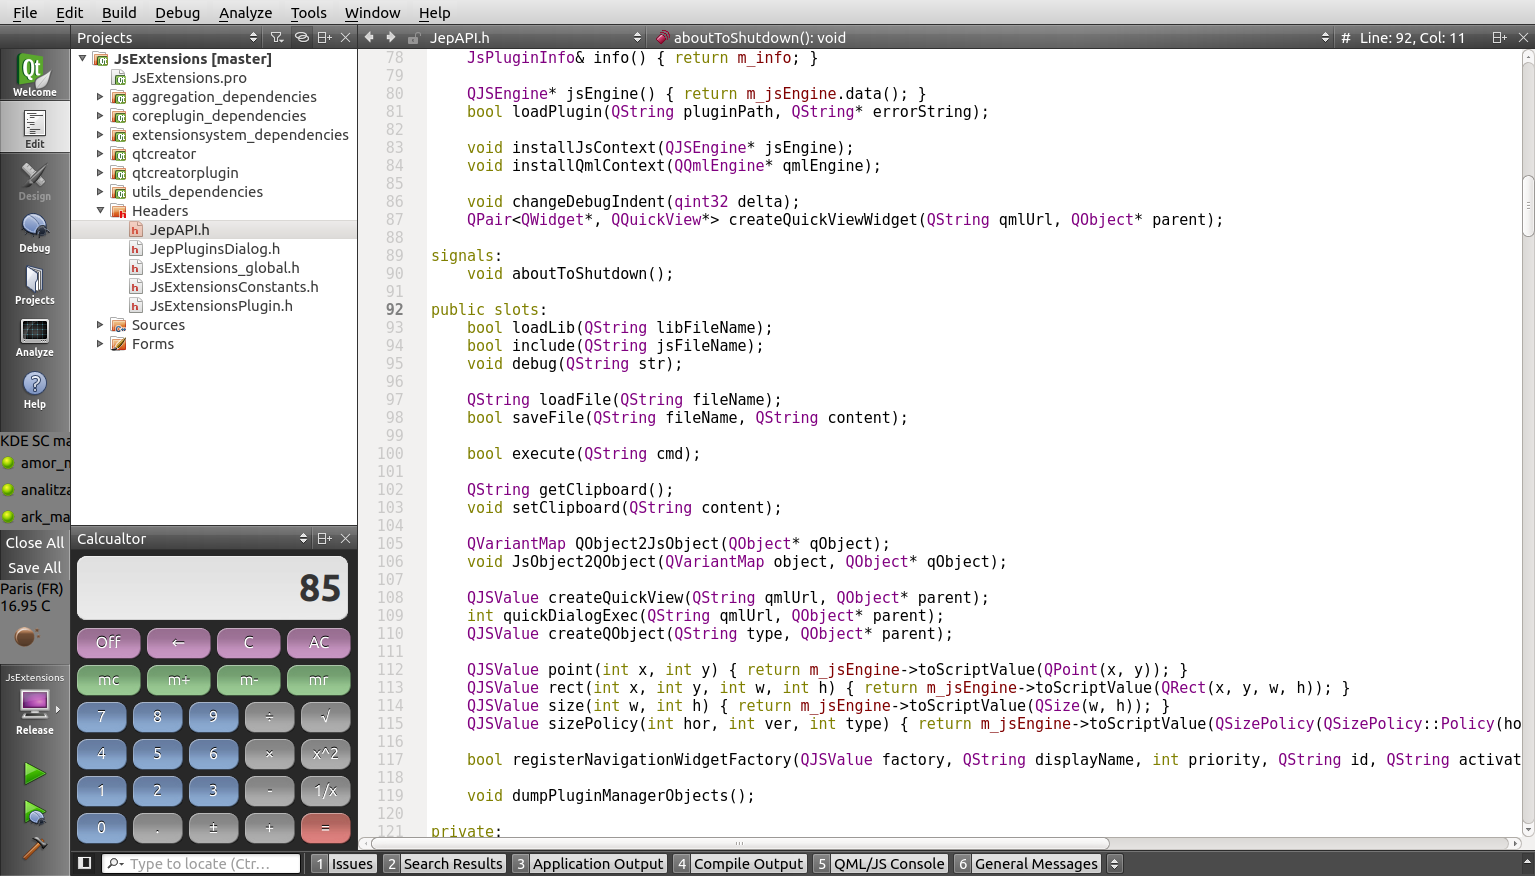This screenshot has width=1535, height=876.
Task: Open Analyze mode
Action: (34, 336)
